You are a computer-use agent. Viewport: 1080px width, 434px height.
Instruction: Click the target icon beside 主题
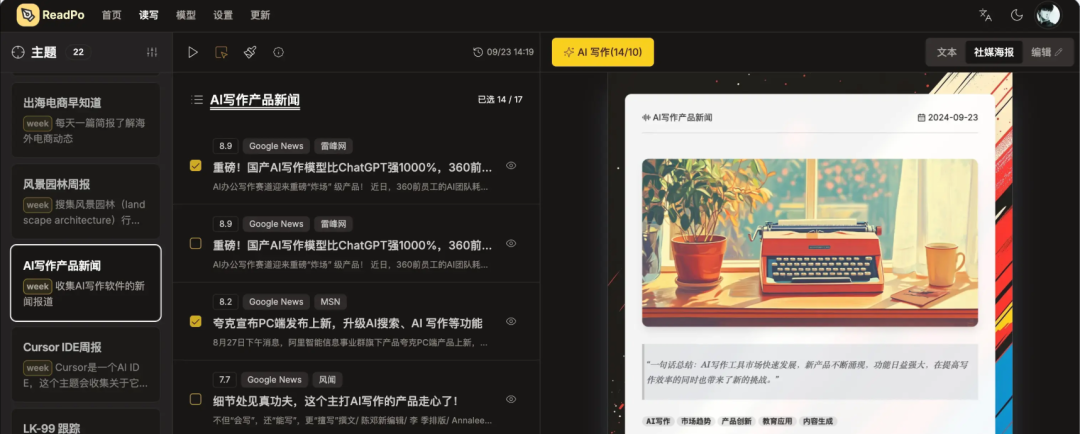19,52
